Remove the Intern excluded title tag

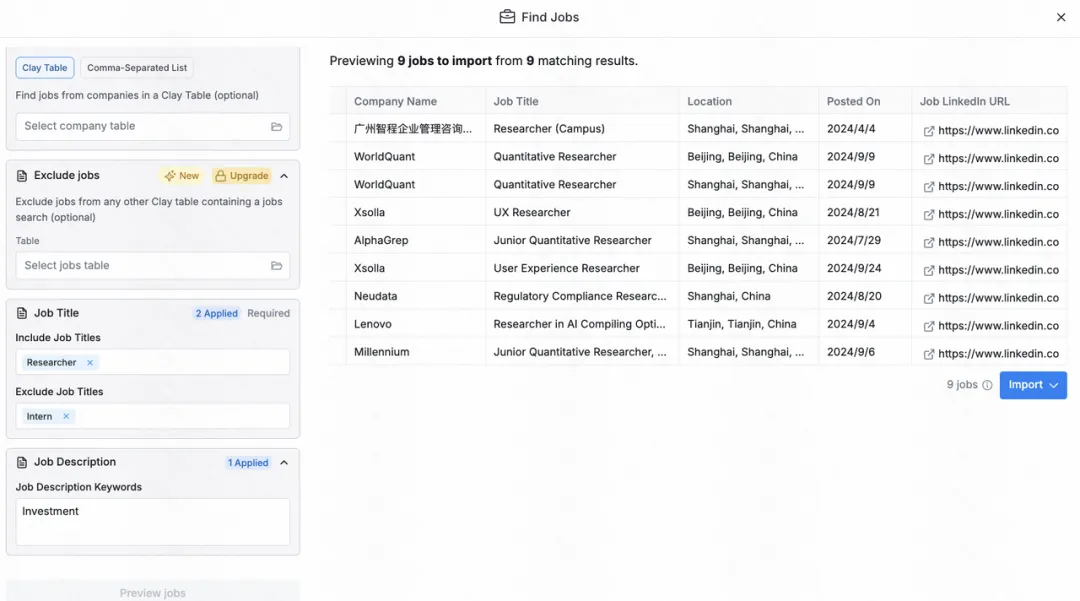click(66, 417)
